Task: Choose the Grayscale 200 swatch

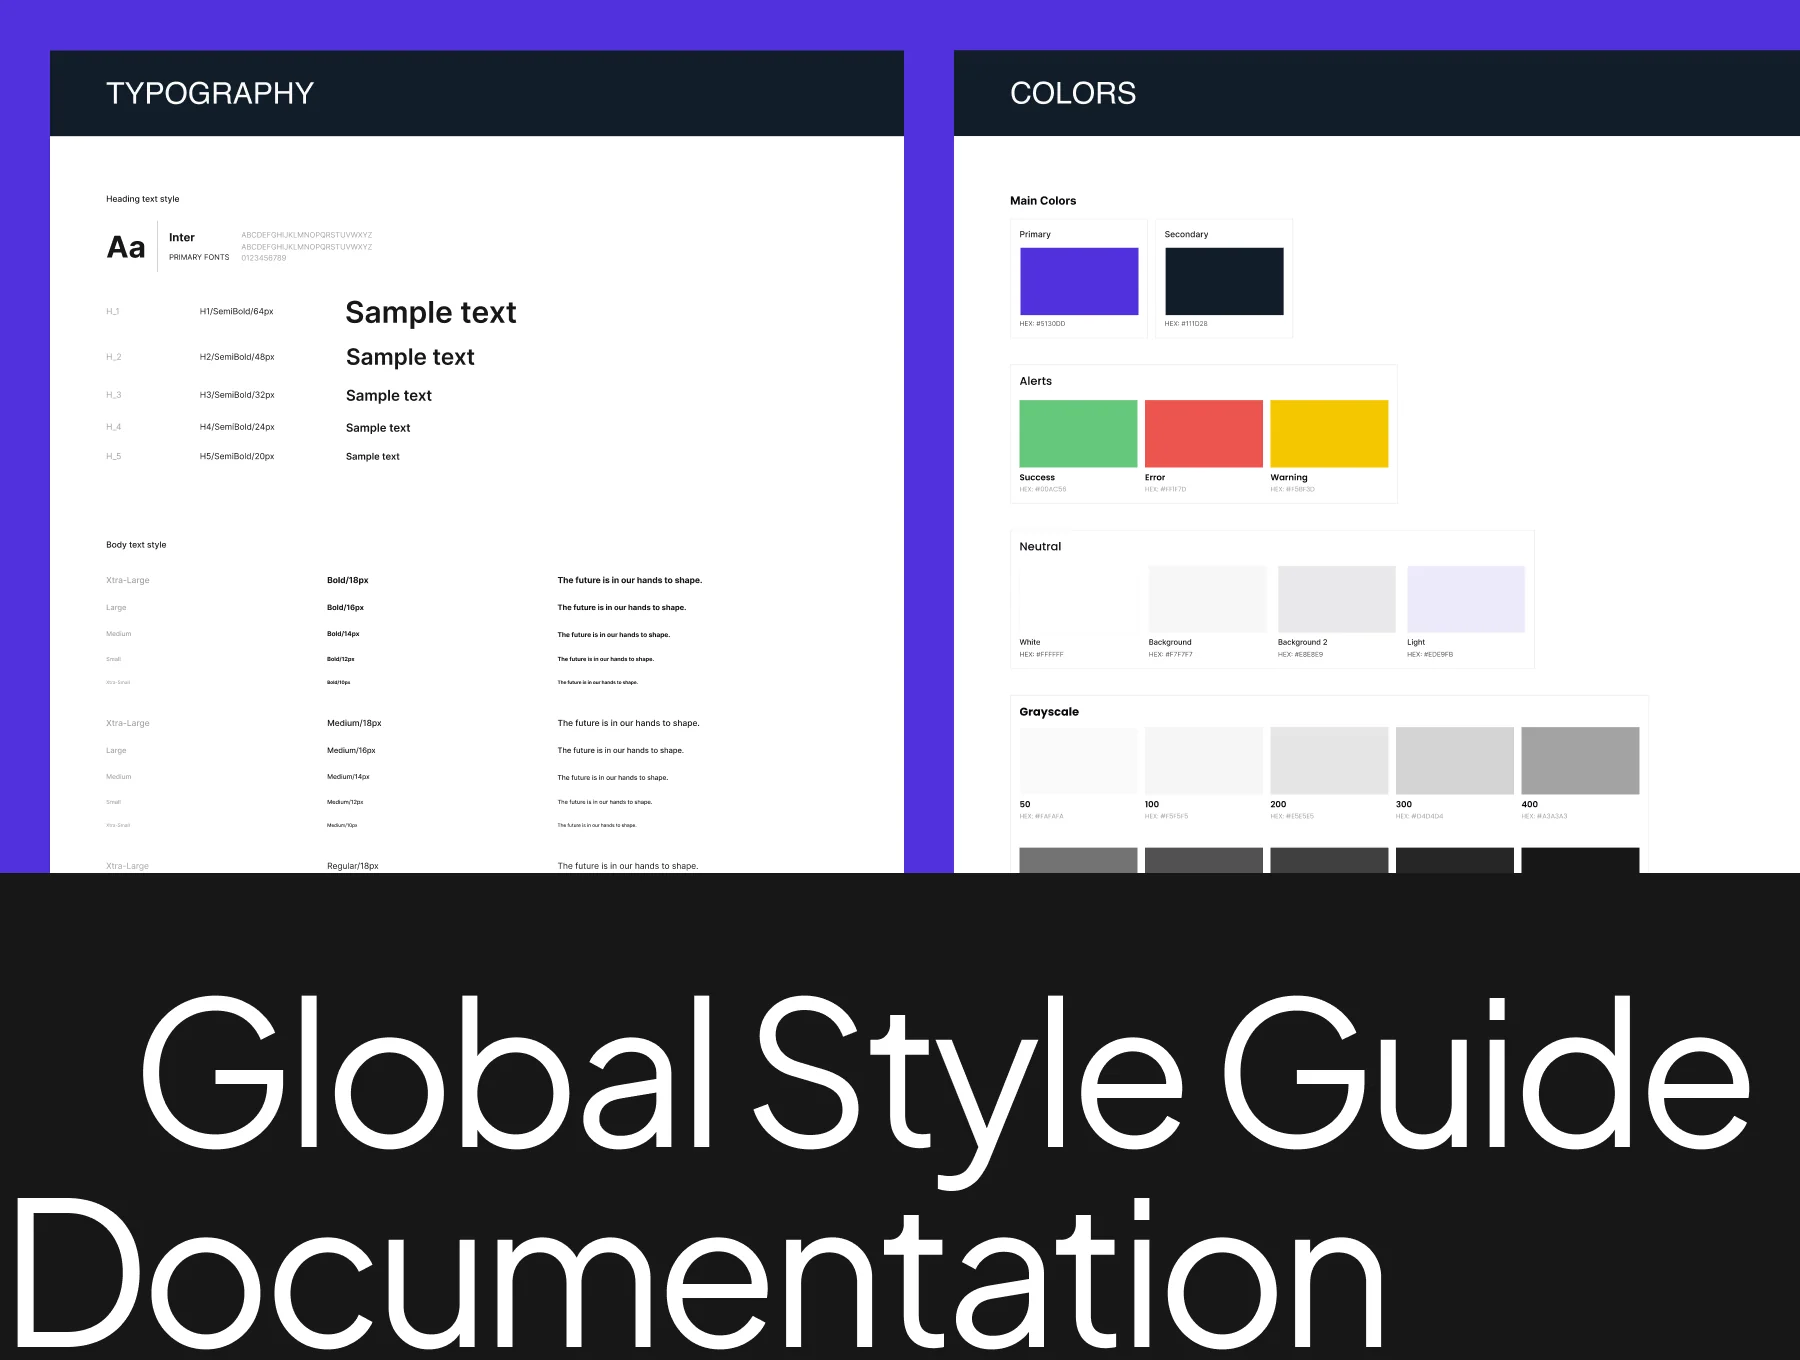Action: click(1329, 761)
